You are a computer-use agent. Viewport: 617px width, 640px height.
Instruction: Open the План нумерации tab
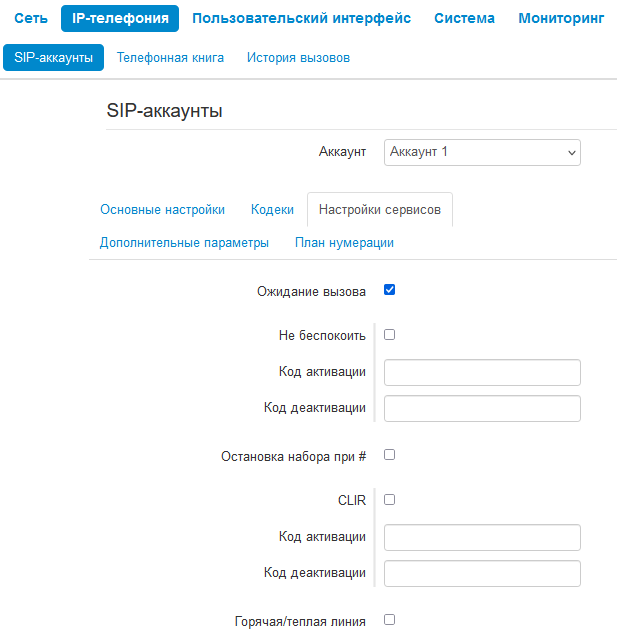(344, 242)
